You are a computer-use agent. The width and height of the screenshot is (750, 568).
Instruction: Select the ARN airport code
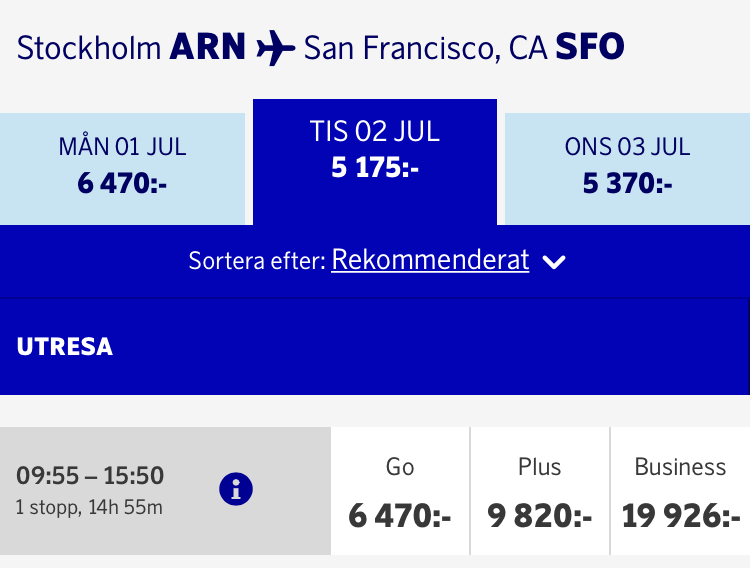point(207,47)
